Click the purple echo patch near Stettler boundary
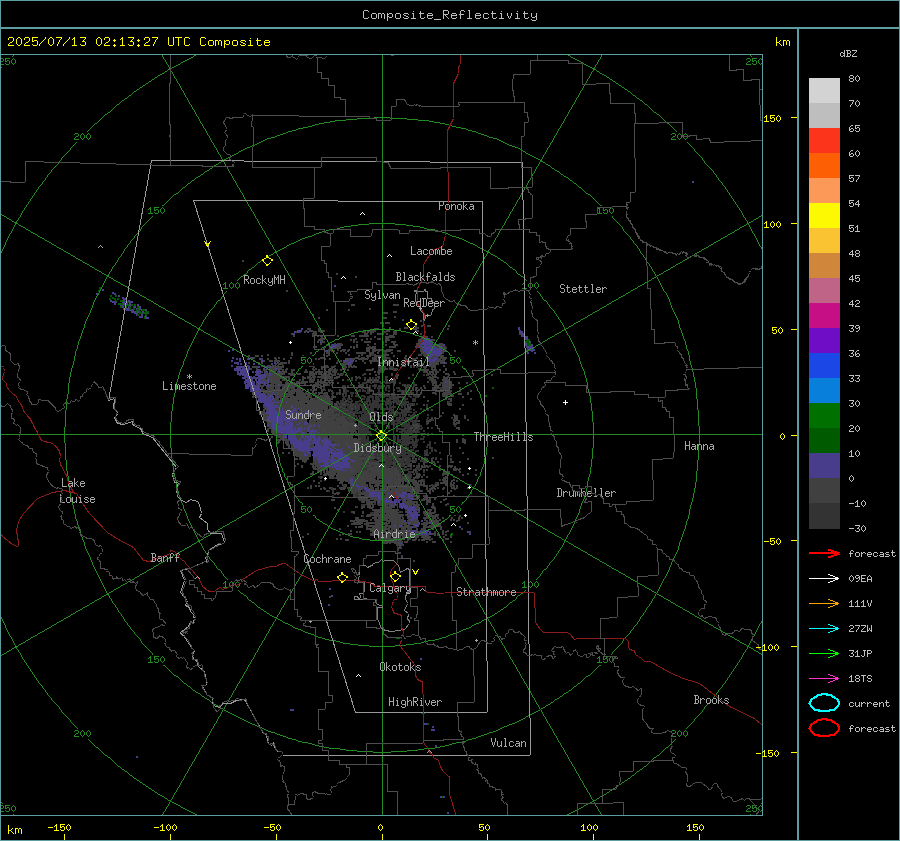This screenshot has height=841, width=900. point(526,340)
